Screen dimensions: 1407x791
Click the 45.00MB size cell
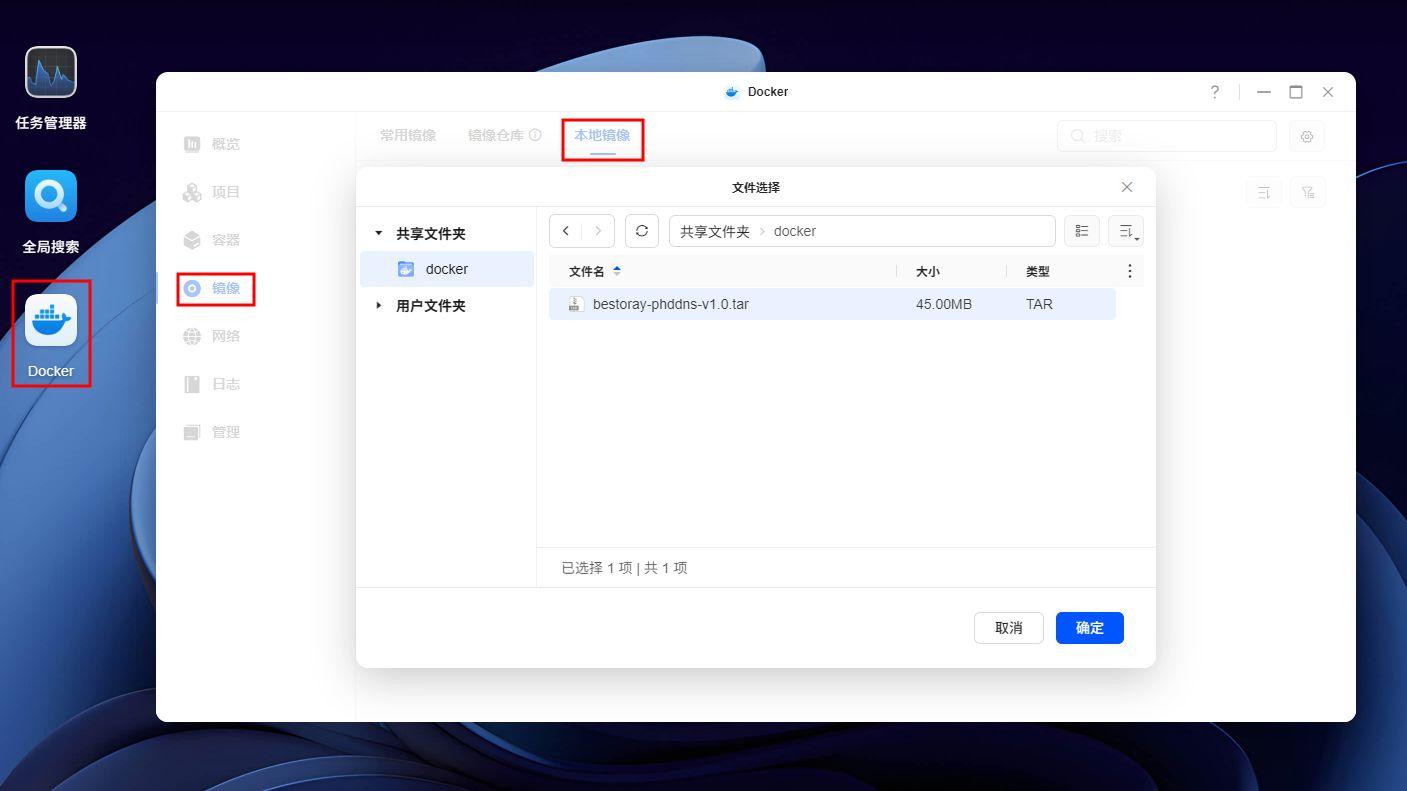944,304
